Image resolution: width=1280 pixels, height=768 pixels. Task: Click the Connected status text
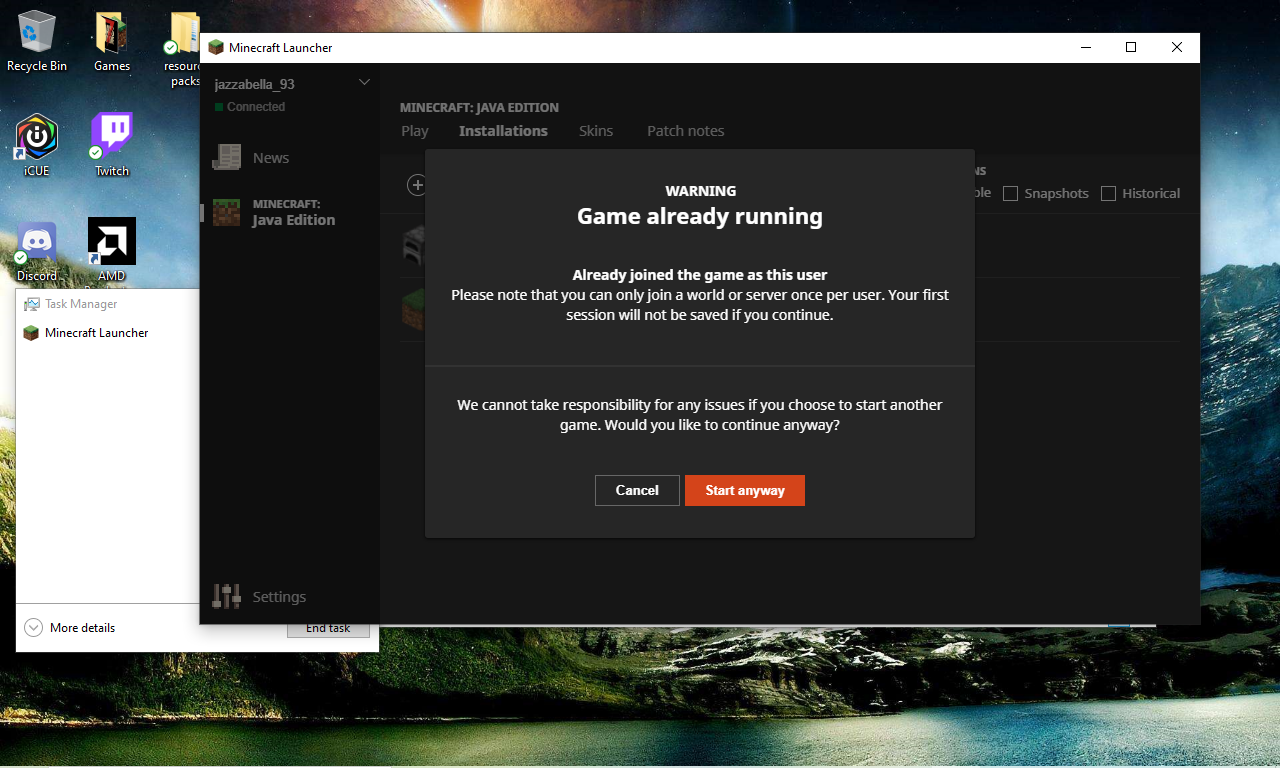click(x=256, y=107)
